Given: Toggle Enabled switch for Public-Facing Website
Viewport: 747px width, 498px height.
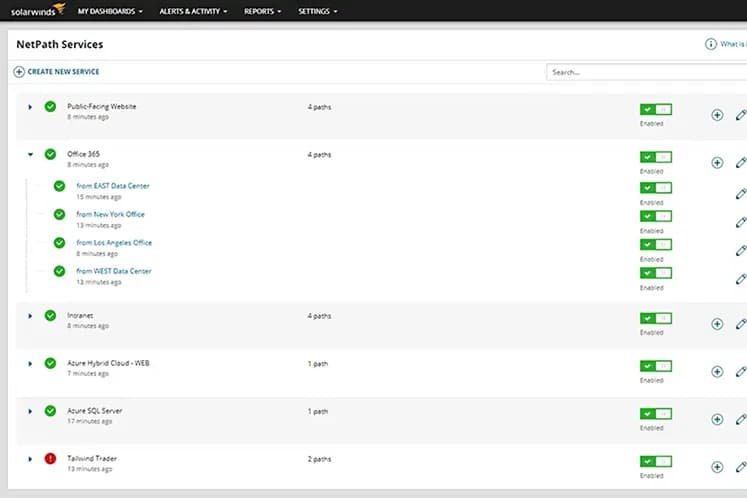Looking at the screenshot, I should 656,110.
